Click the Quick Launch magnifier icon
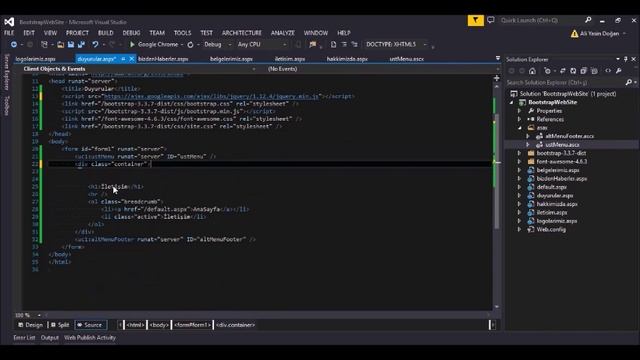The height and width of the screenshot is (360, 640). [x=588, y=20]
